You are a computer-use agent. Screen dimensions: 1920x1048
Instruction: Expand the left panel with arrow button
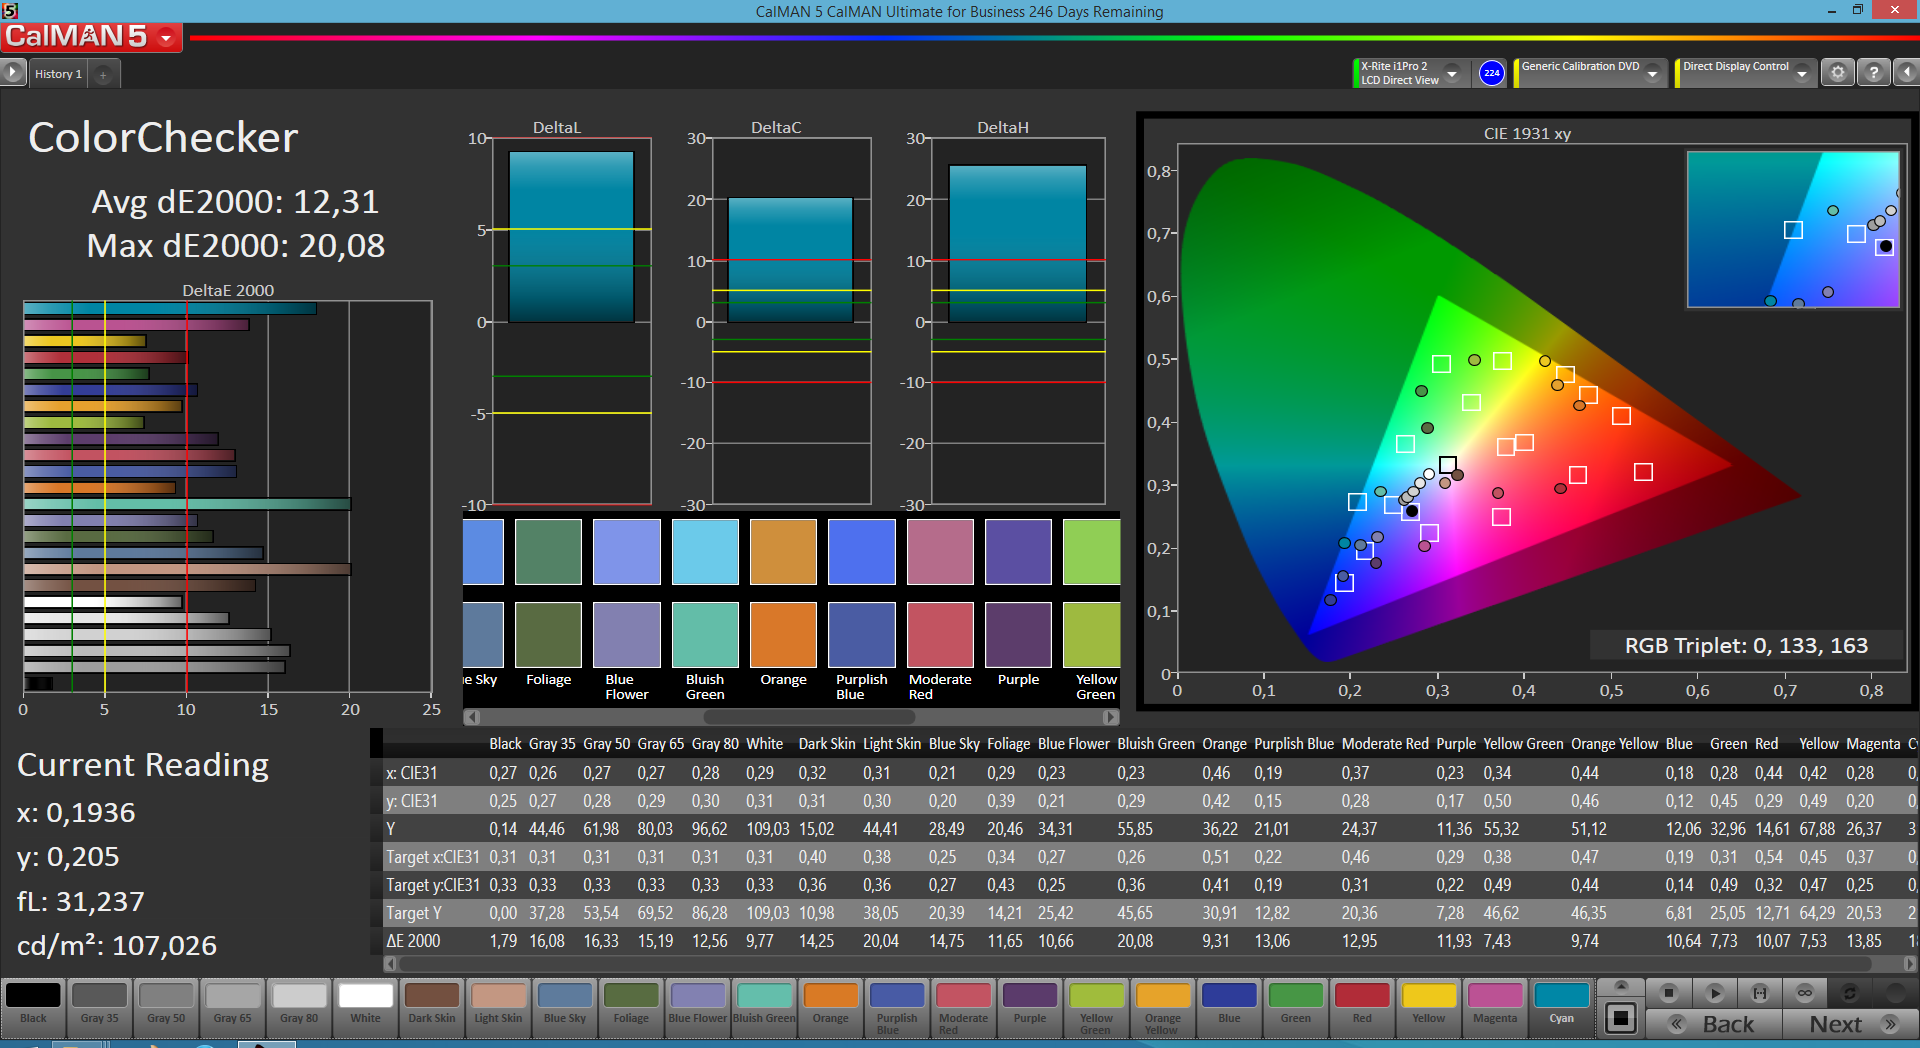coord(12,73)
